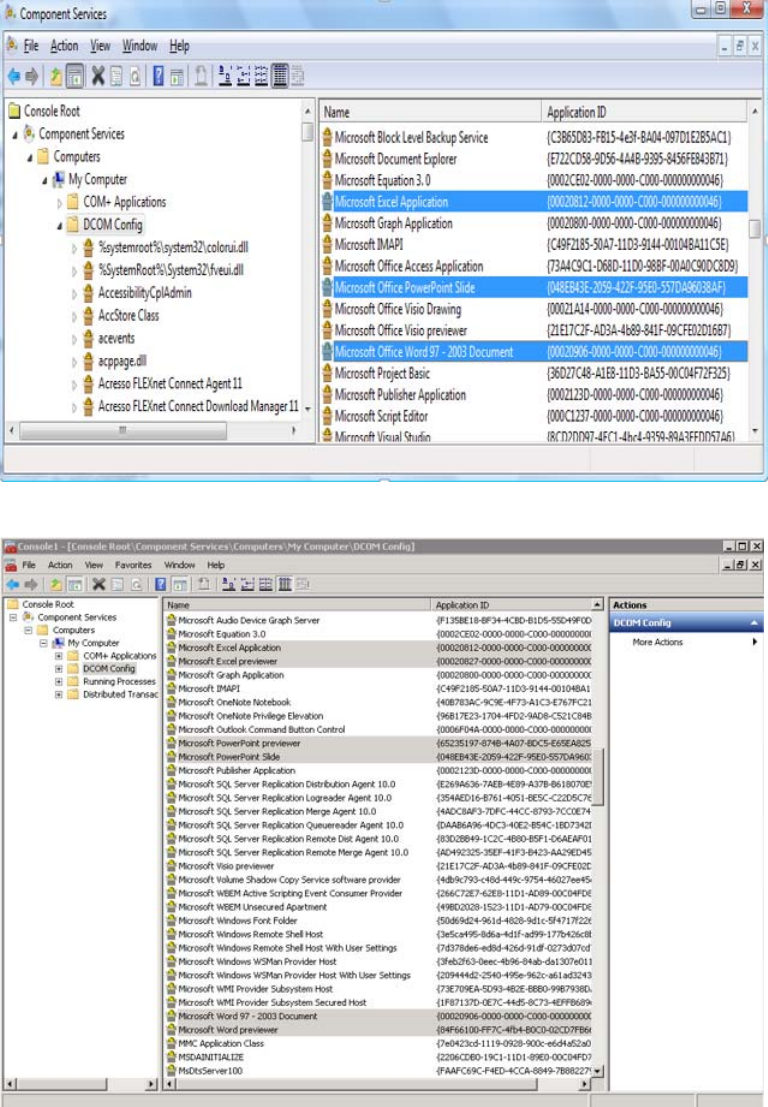Select MSDAINITIALIZE in Console1 list
The height and width of the screenshot is (1107, 768).
(379, 1058)
